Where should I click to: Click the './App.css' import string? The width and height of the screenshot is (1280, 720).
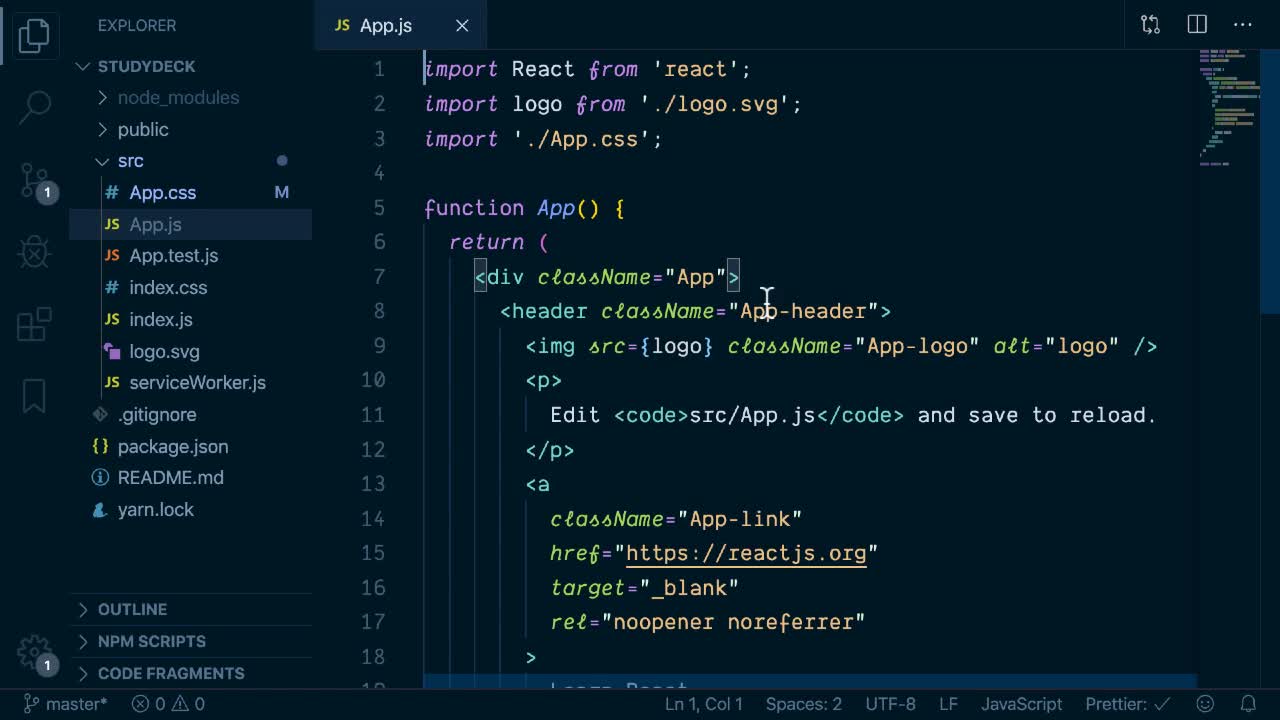pyautogui.click(x=582, y=139)
